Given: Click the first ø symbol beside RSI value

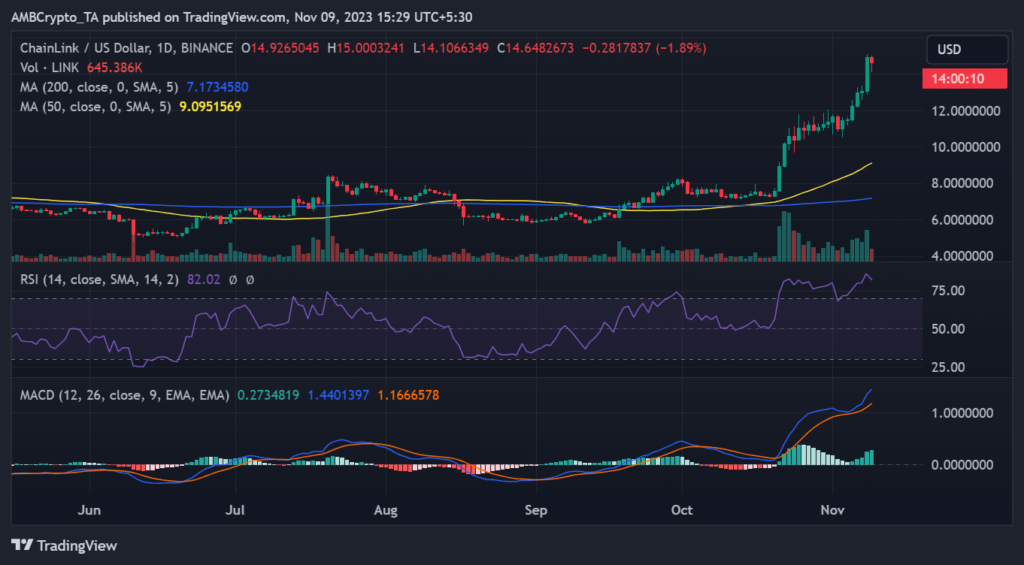Looking at the screenshot, I should pyautogui.click(x=233, y=280).
